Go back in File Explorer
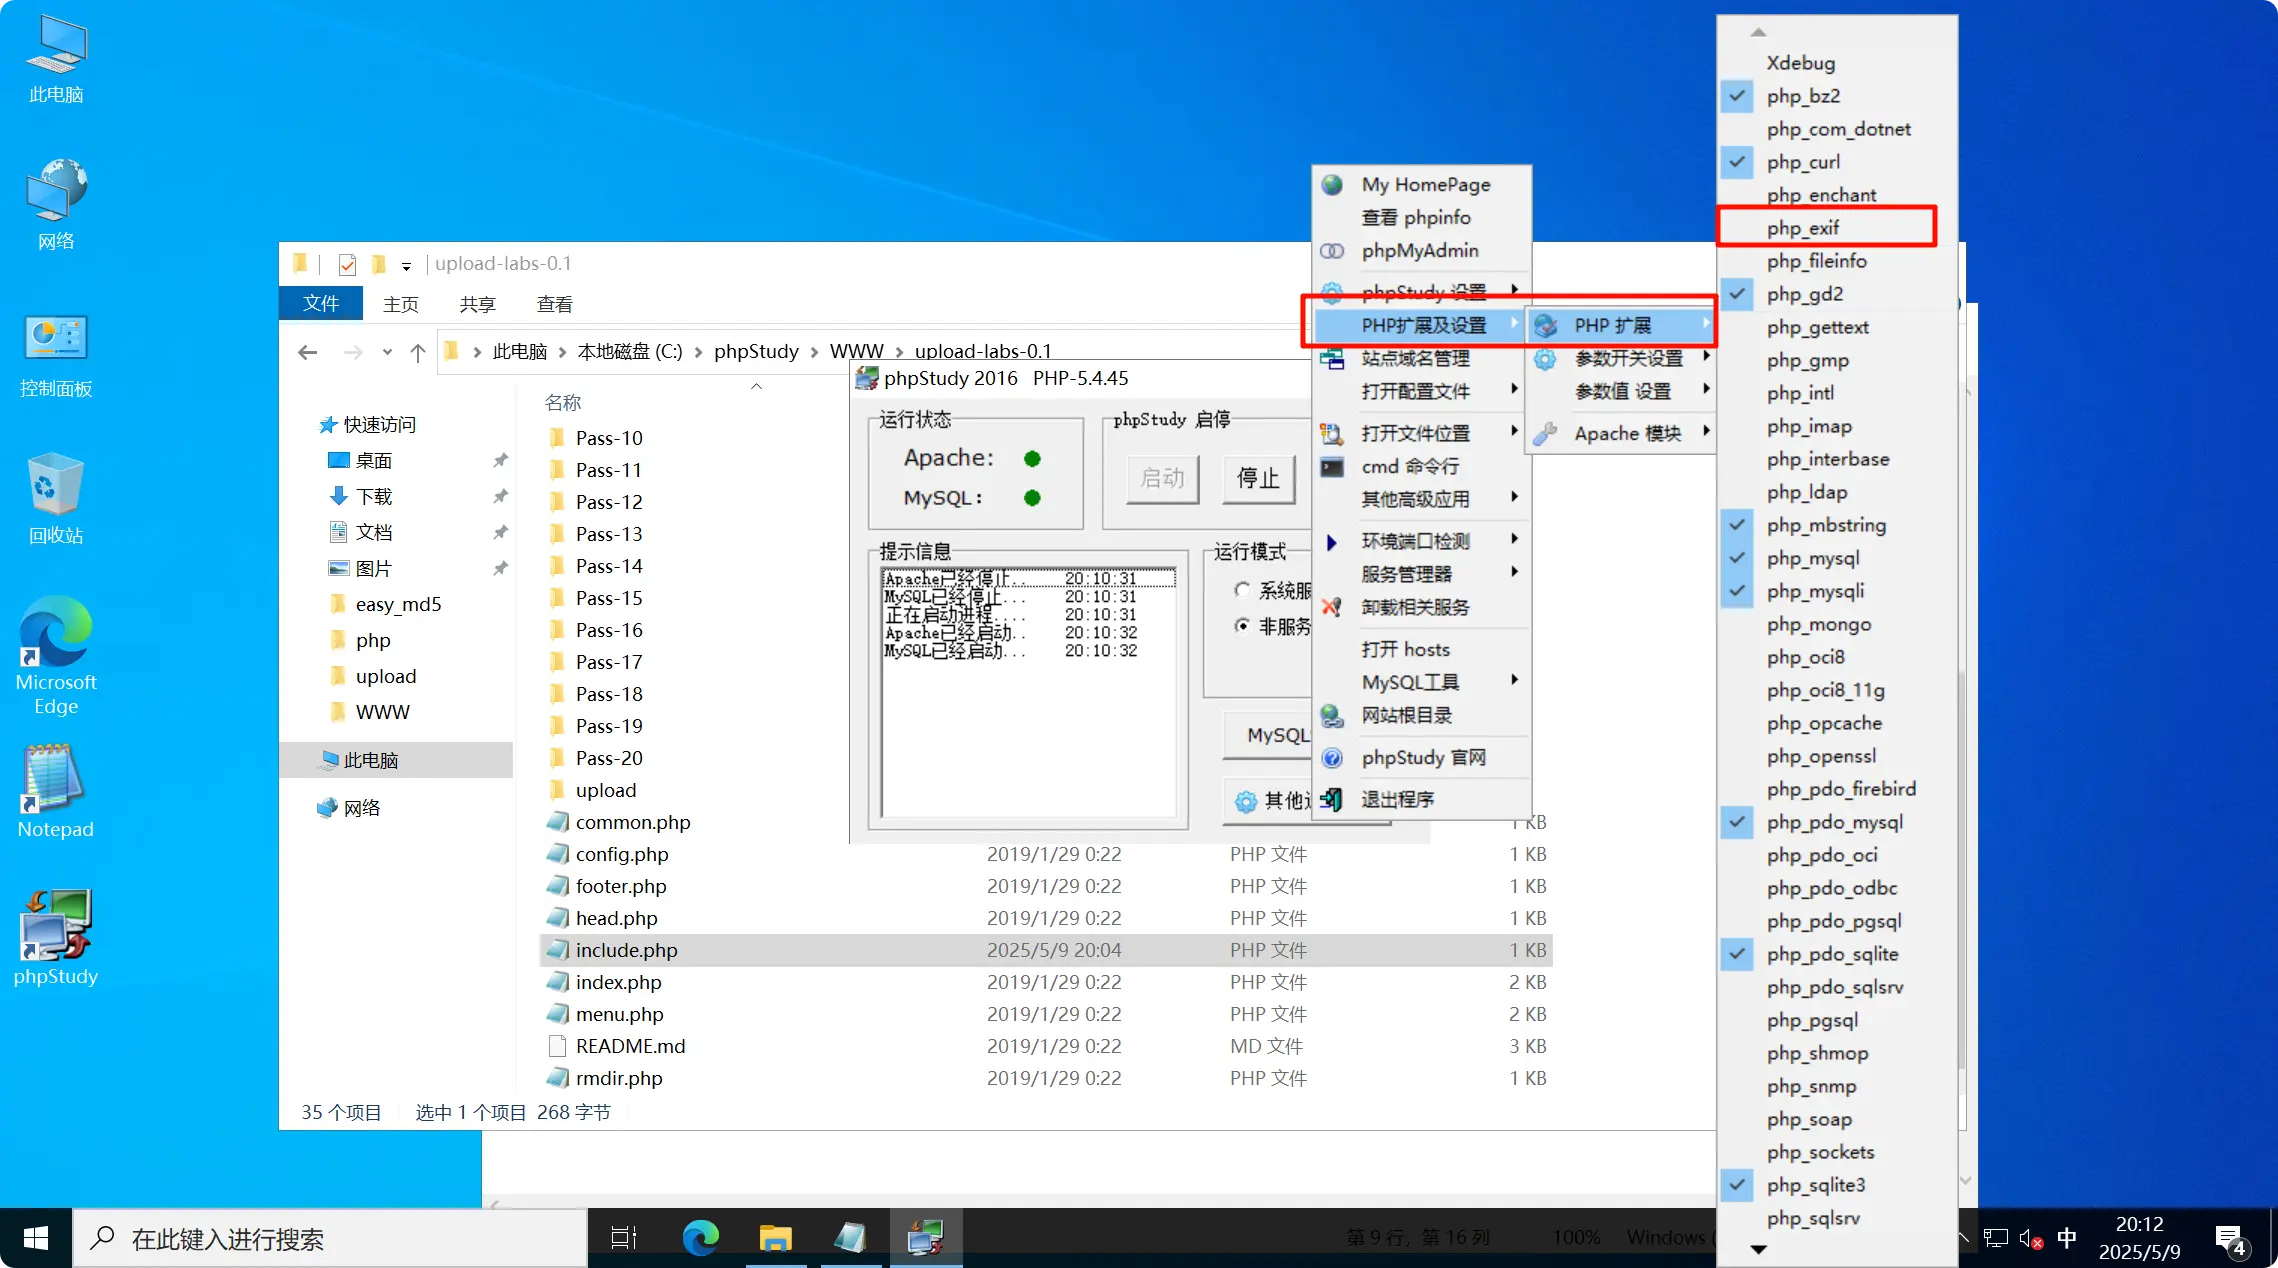 pyautogui.click(x=308, y=352)
